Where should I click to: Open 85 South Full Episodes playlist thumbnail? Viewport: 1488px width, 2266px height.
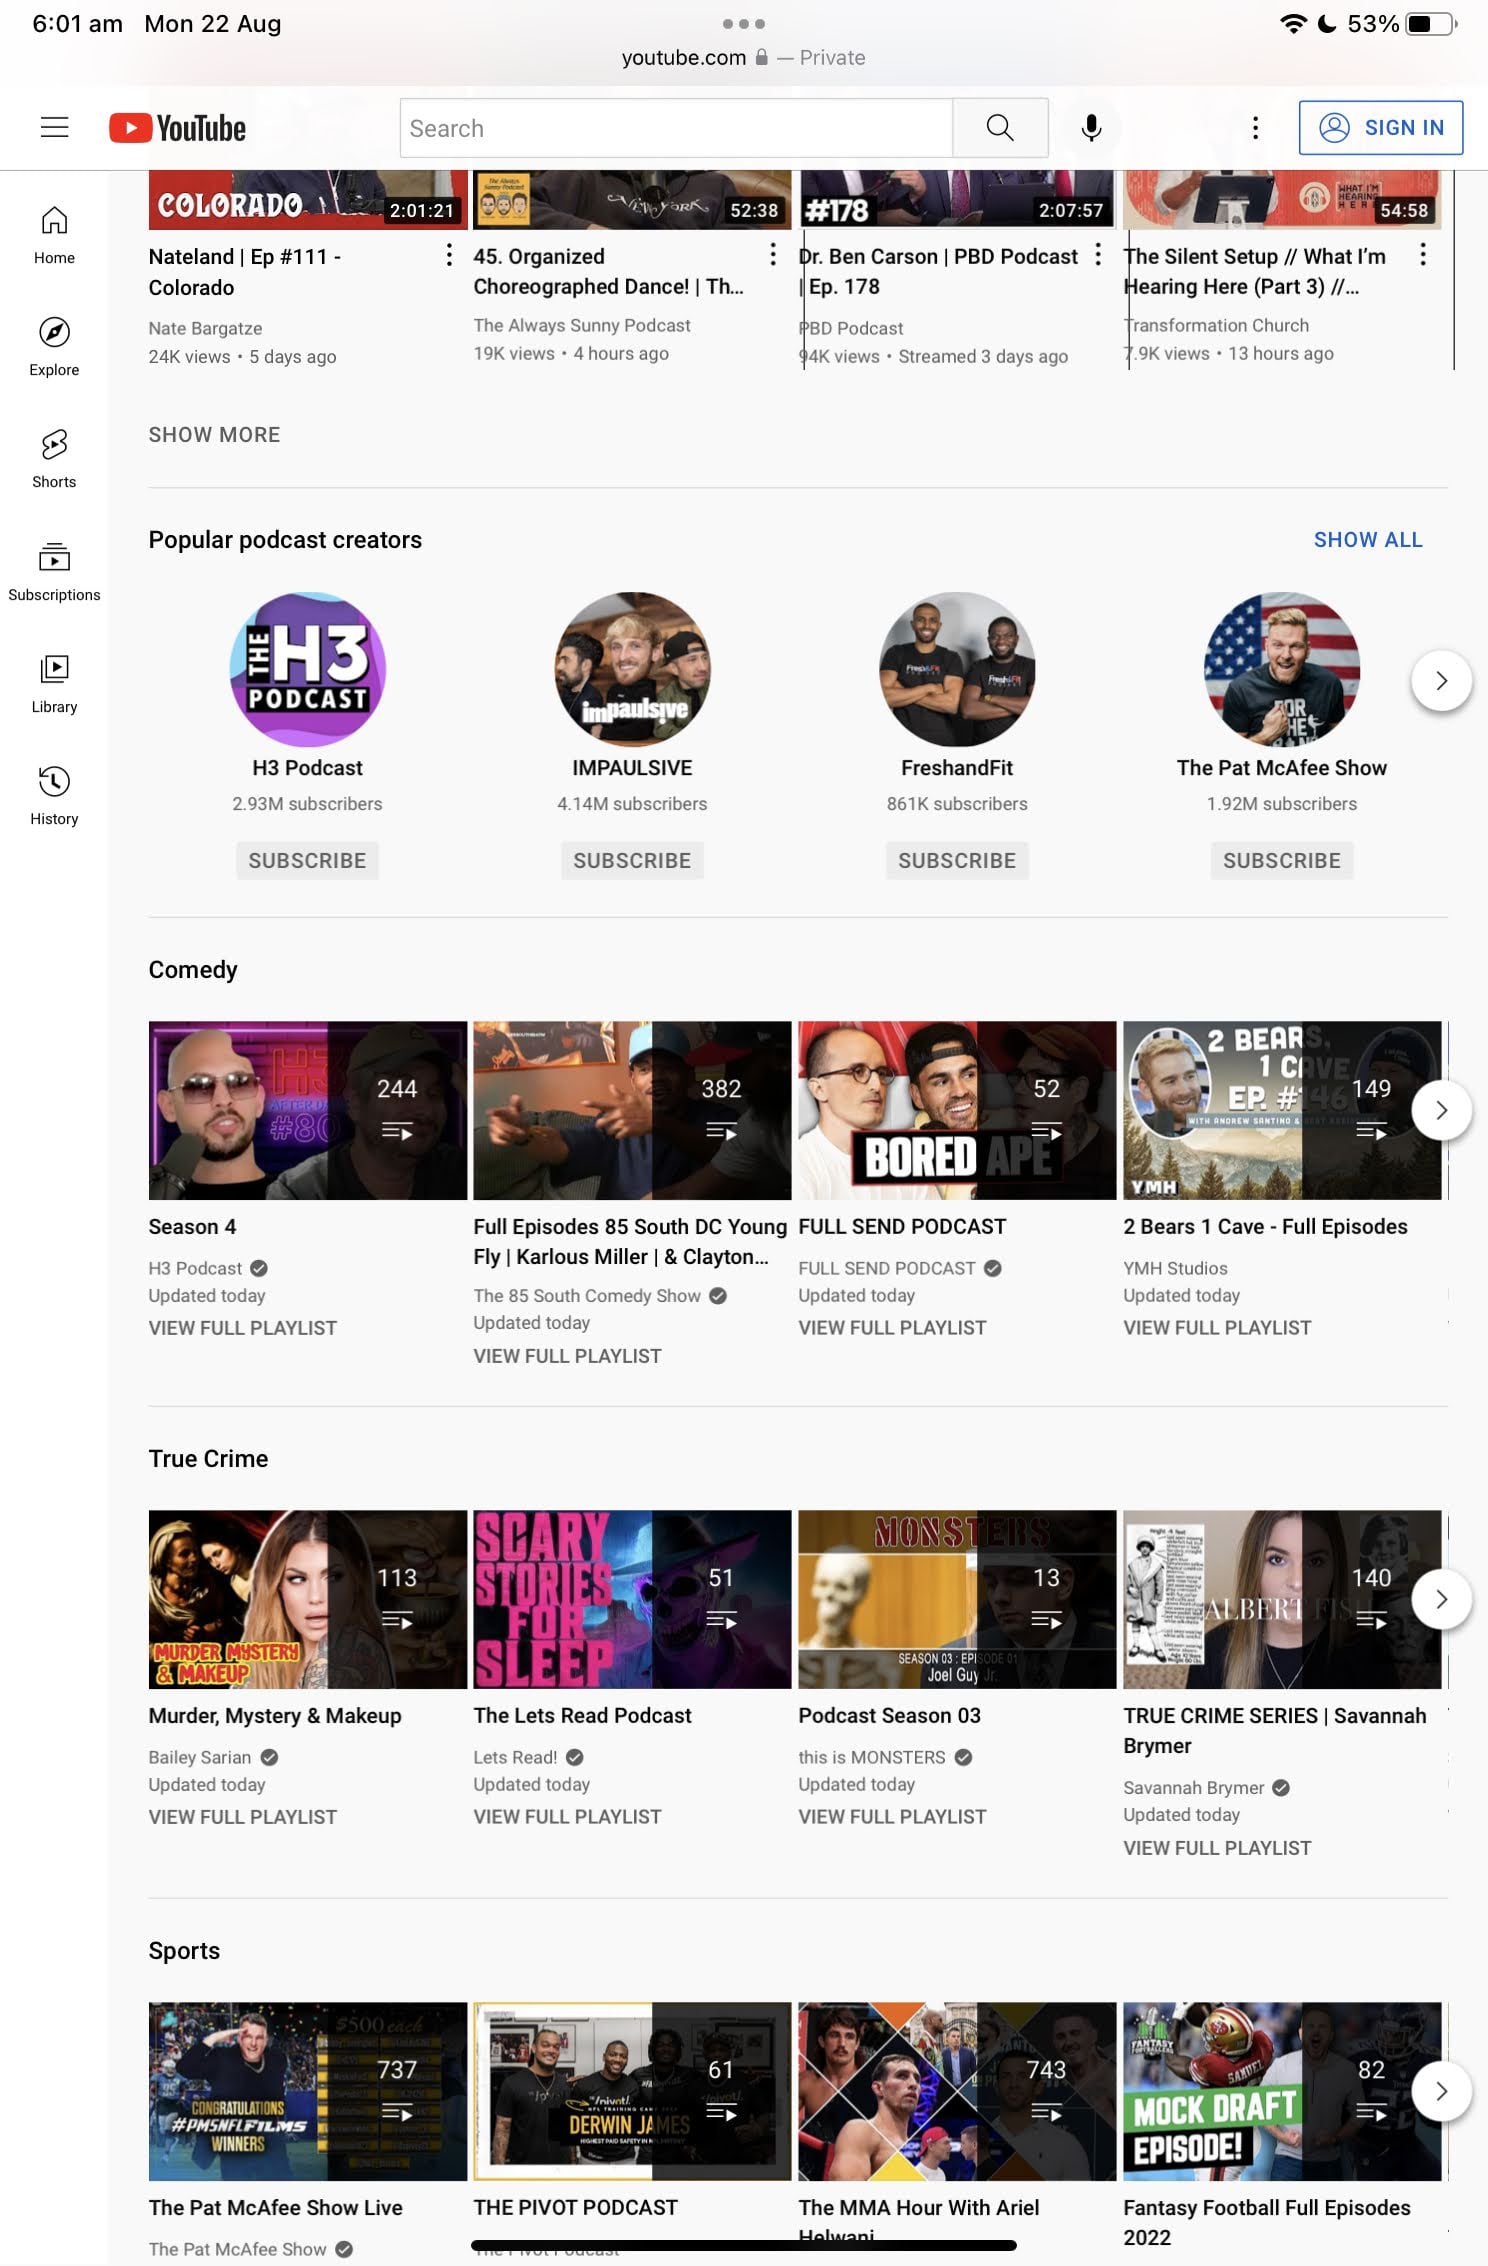[632, 1110]
